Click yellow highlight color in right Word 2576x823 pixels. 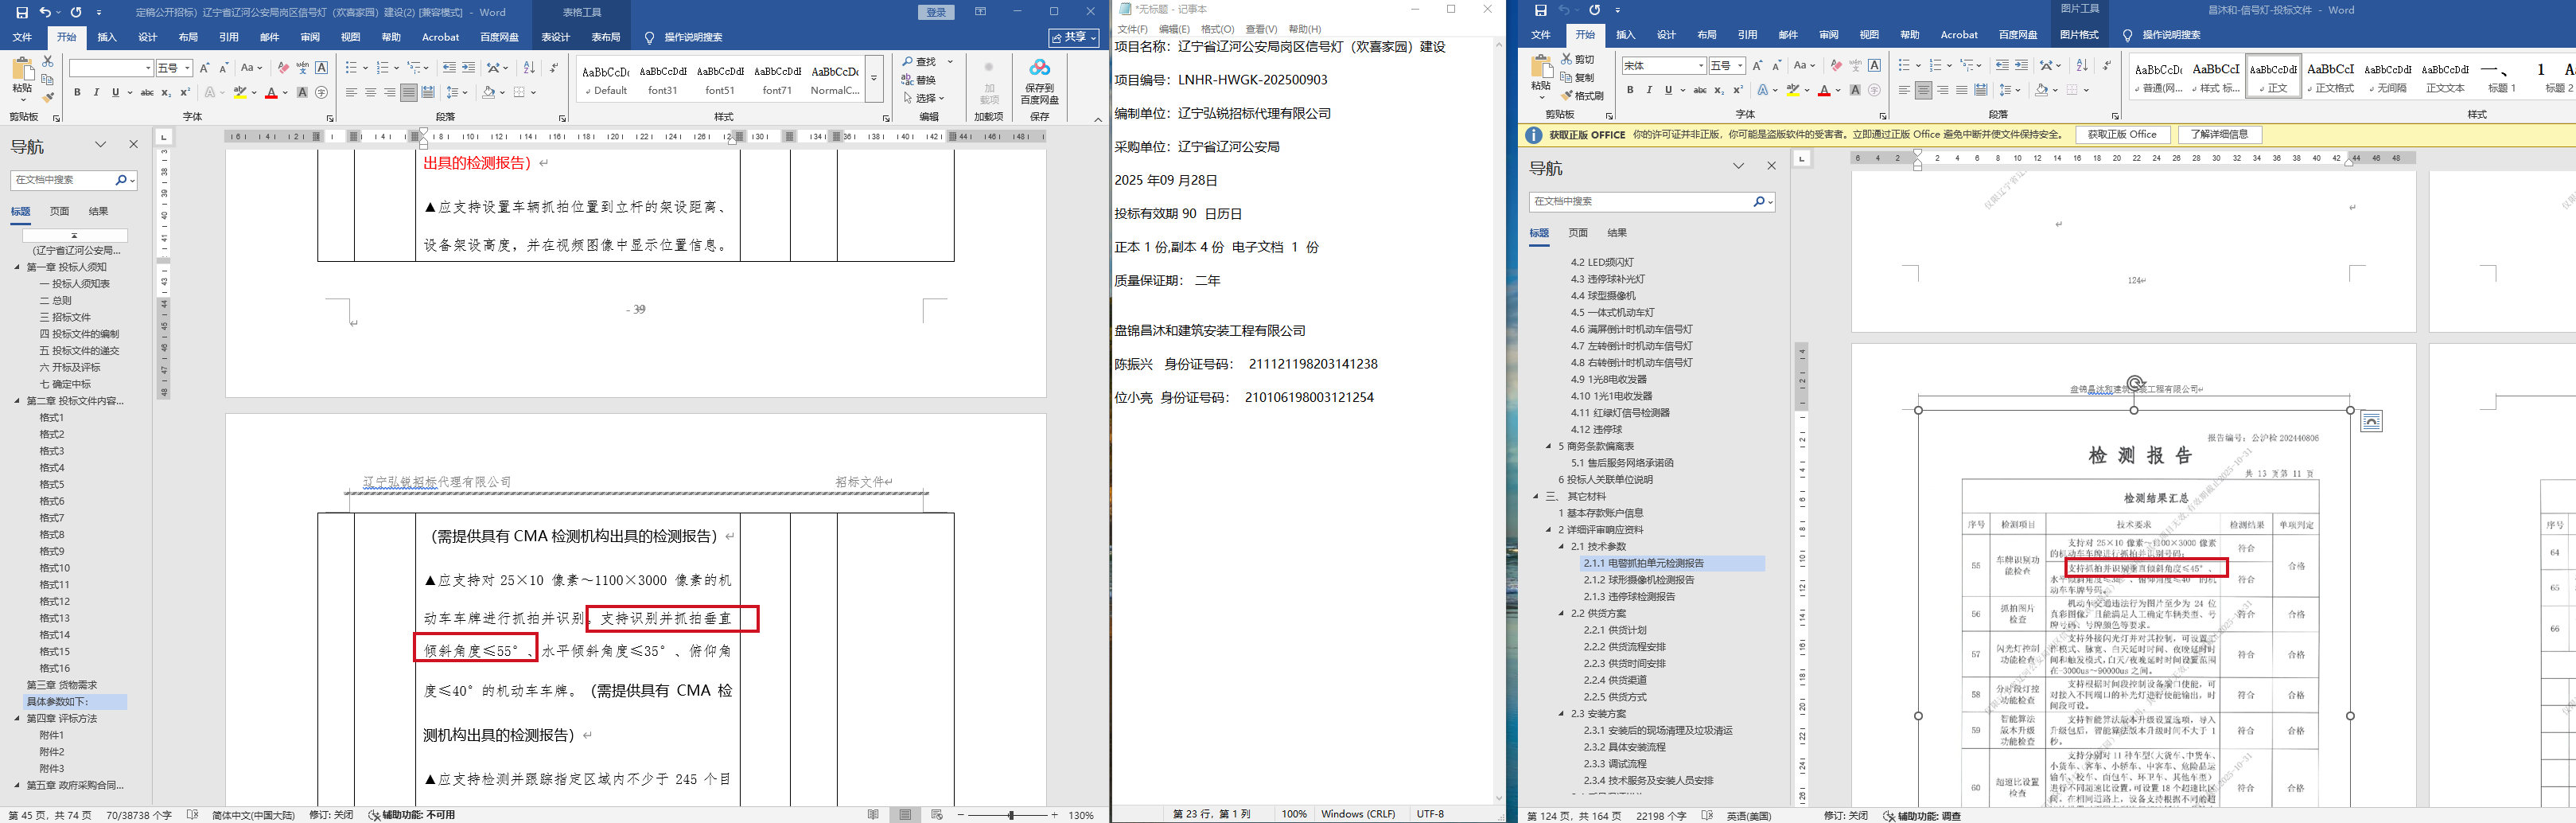pyautogui.click(x=1793, y=90)
